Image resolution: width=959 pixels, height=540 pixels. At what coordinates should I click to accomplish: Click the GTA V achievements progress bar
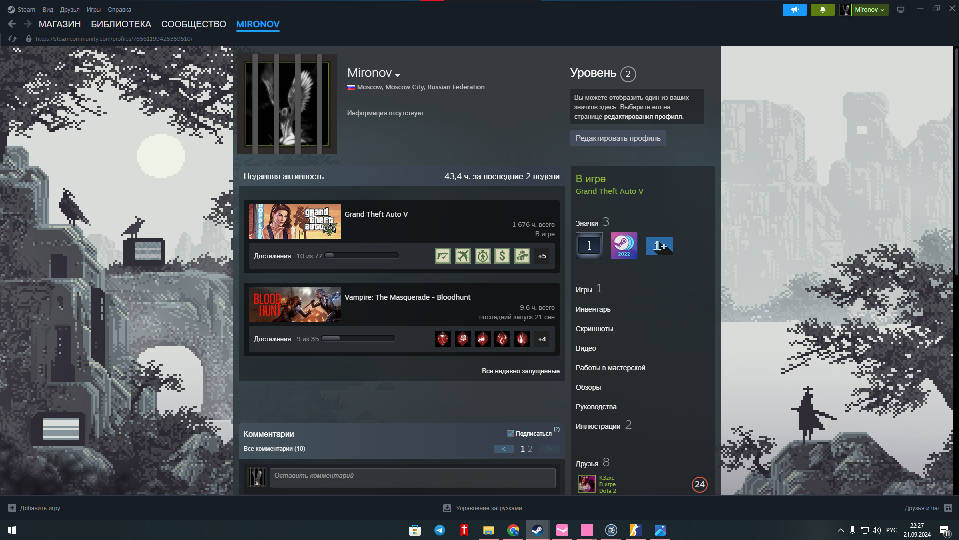tap(362, 255)
